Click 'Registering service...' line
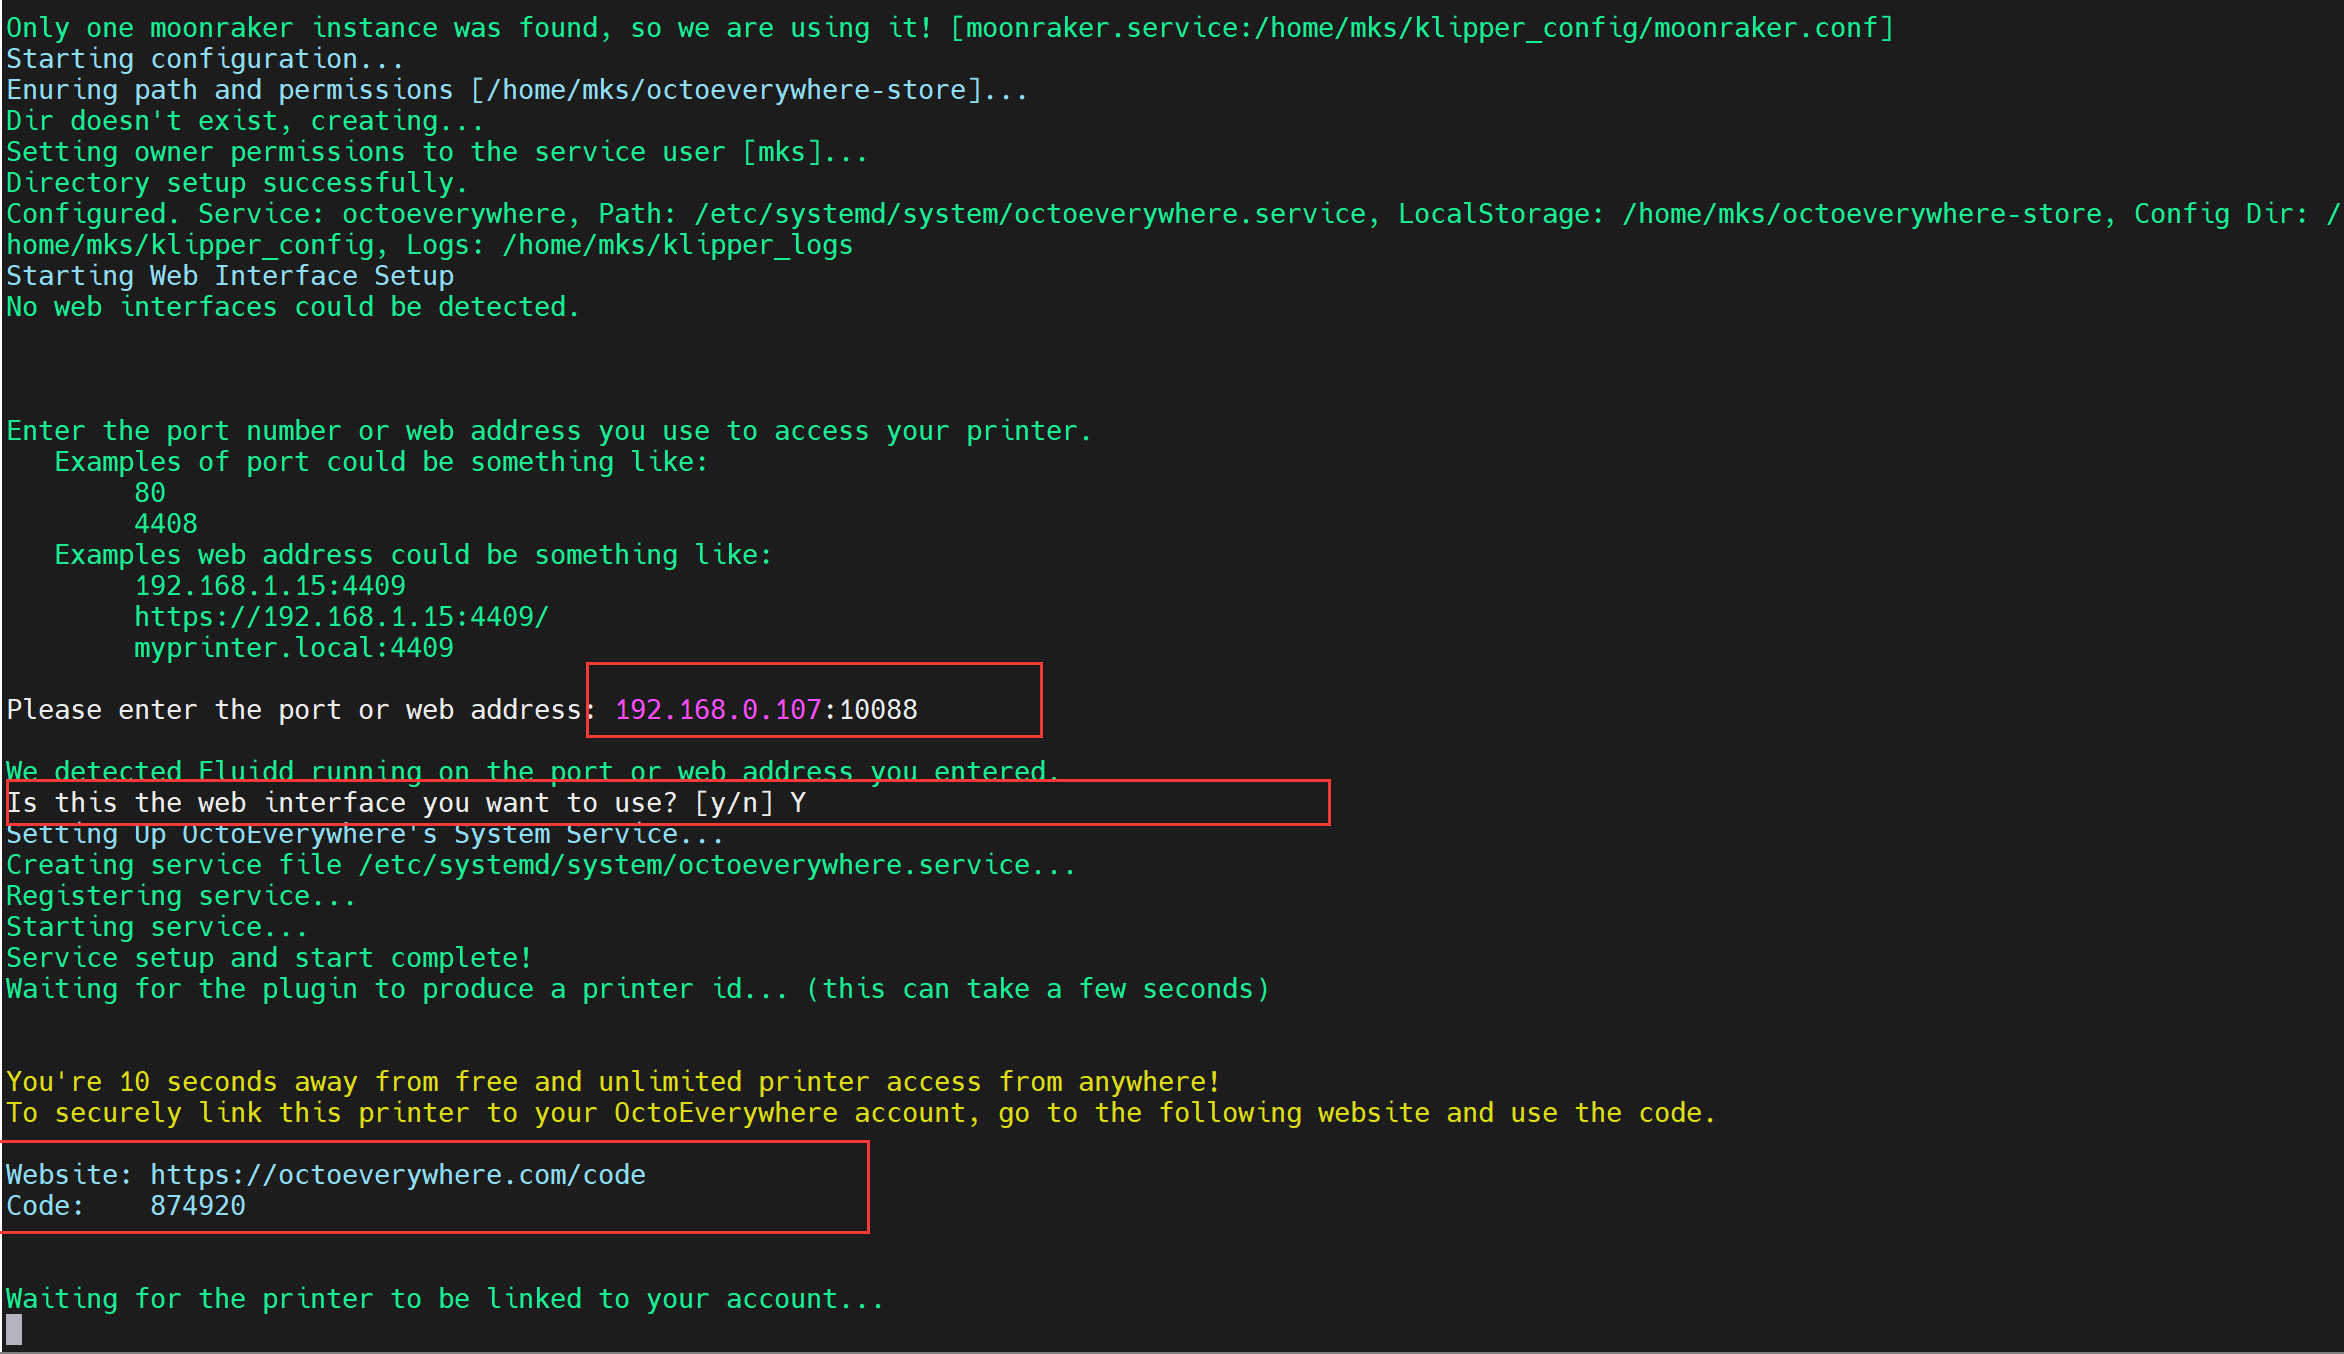 tap(181, 896)
